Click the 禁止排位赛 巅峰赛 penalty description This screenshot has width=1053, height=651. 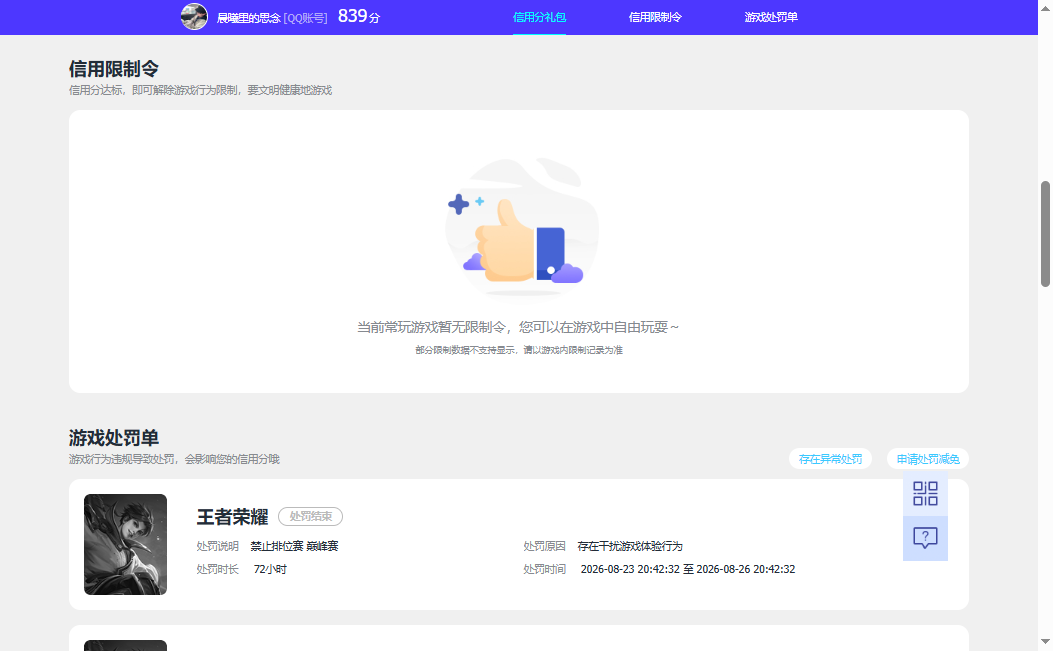(294, 546)
